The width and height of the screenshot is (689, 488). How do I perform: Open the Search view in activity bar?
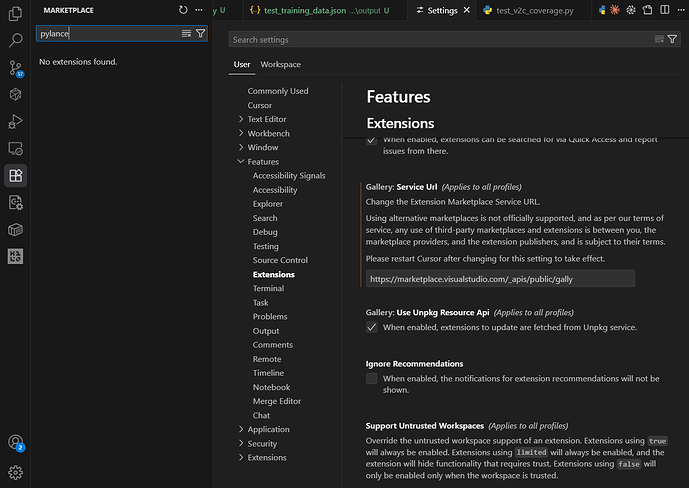(15, 40)
